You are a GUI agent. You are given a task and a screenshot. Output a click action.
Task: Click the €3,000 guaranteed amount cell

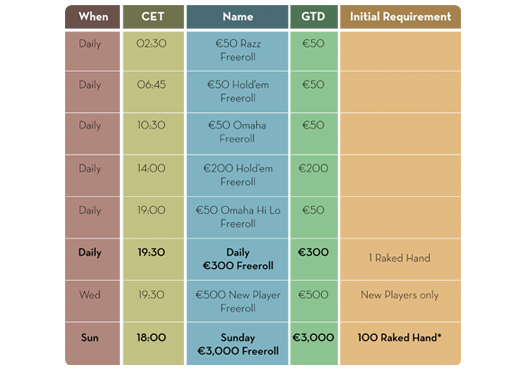pyautogui.click(x=314, y=344)
